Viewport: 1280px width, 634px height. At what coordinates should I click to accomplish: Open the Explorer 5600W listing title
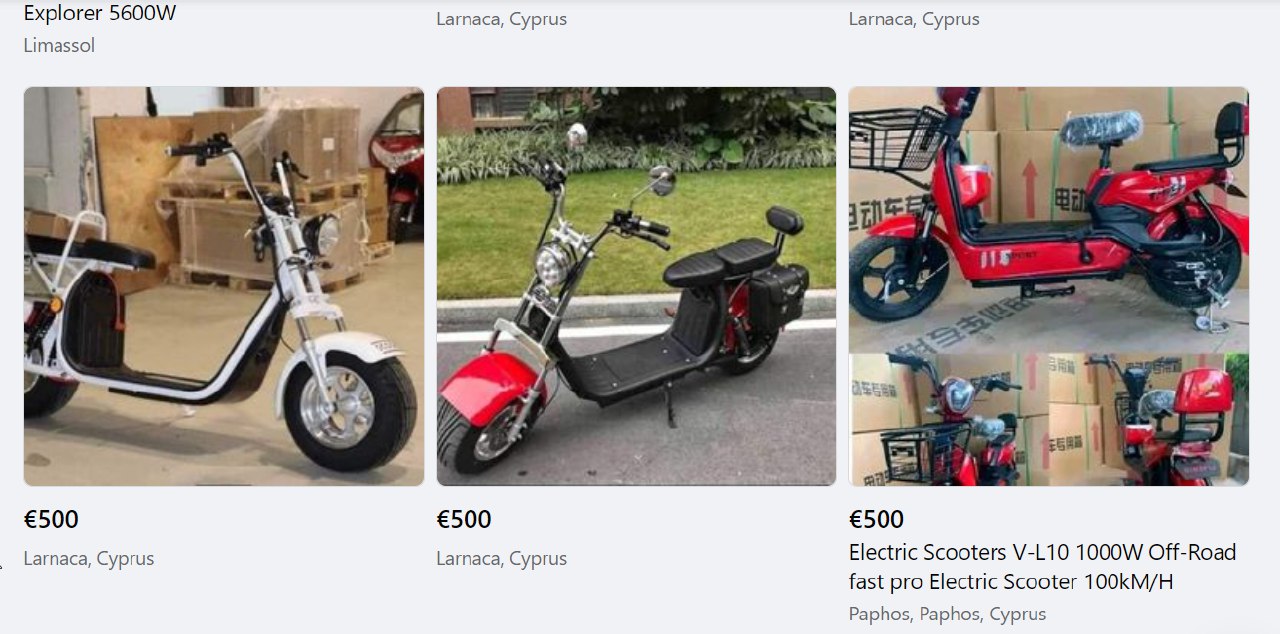click(x=100, y=13)
